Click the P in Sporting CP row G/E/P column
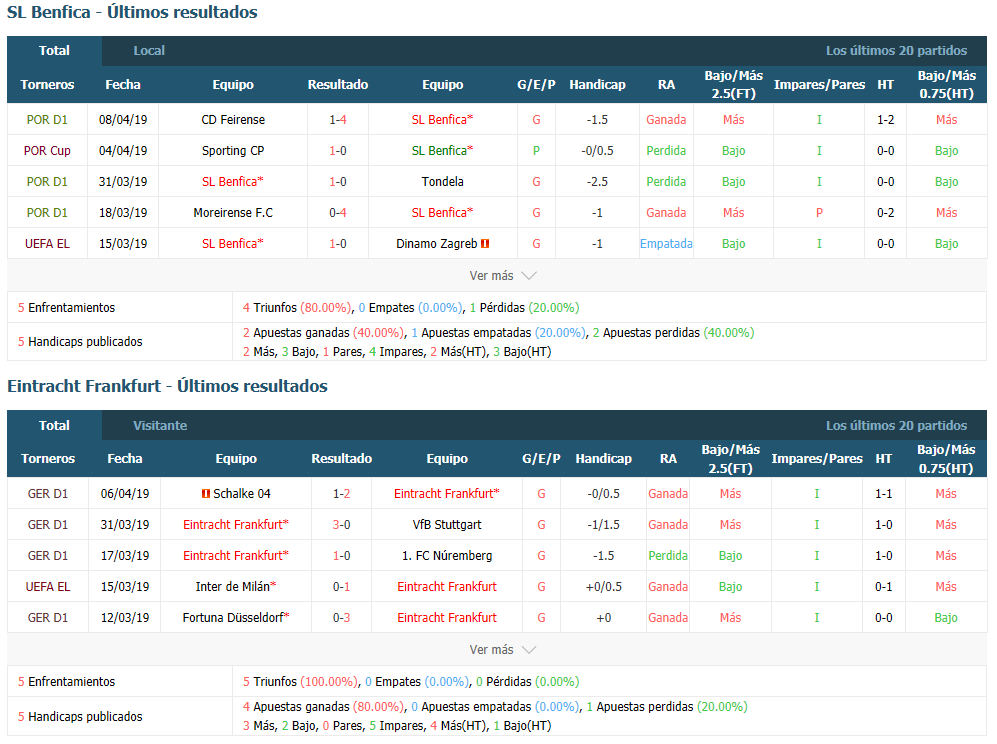 pyautogui.click(x=536, y=151)
